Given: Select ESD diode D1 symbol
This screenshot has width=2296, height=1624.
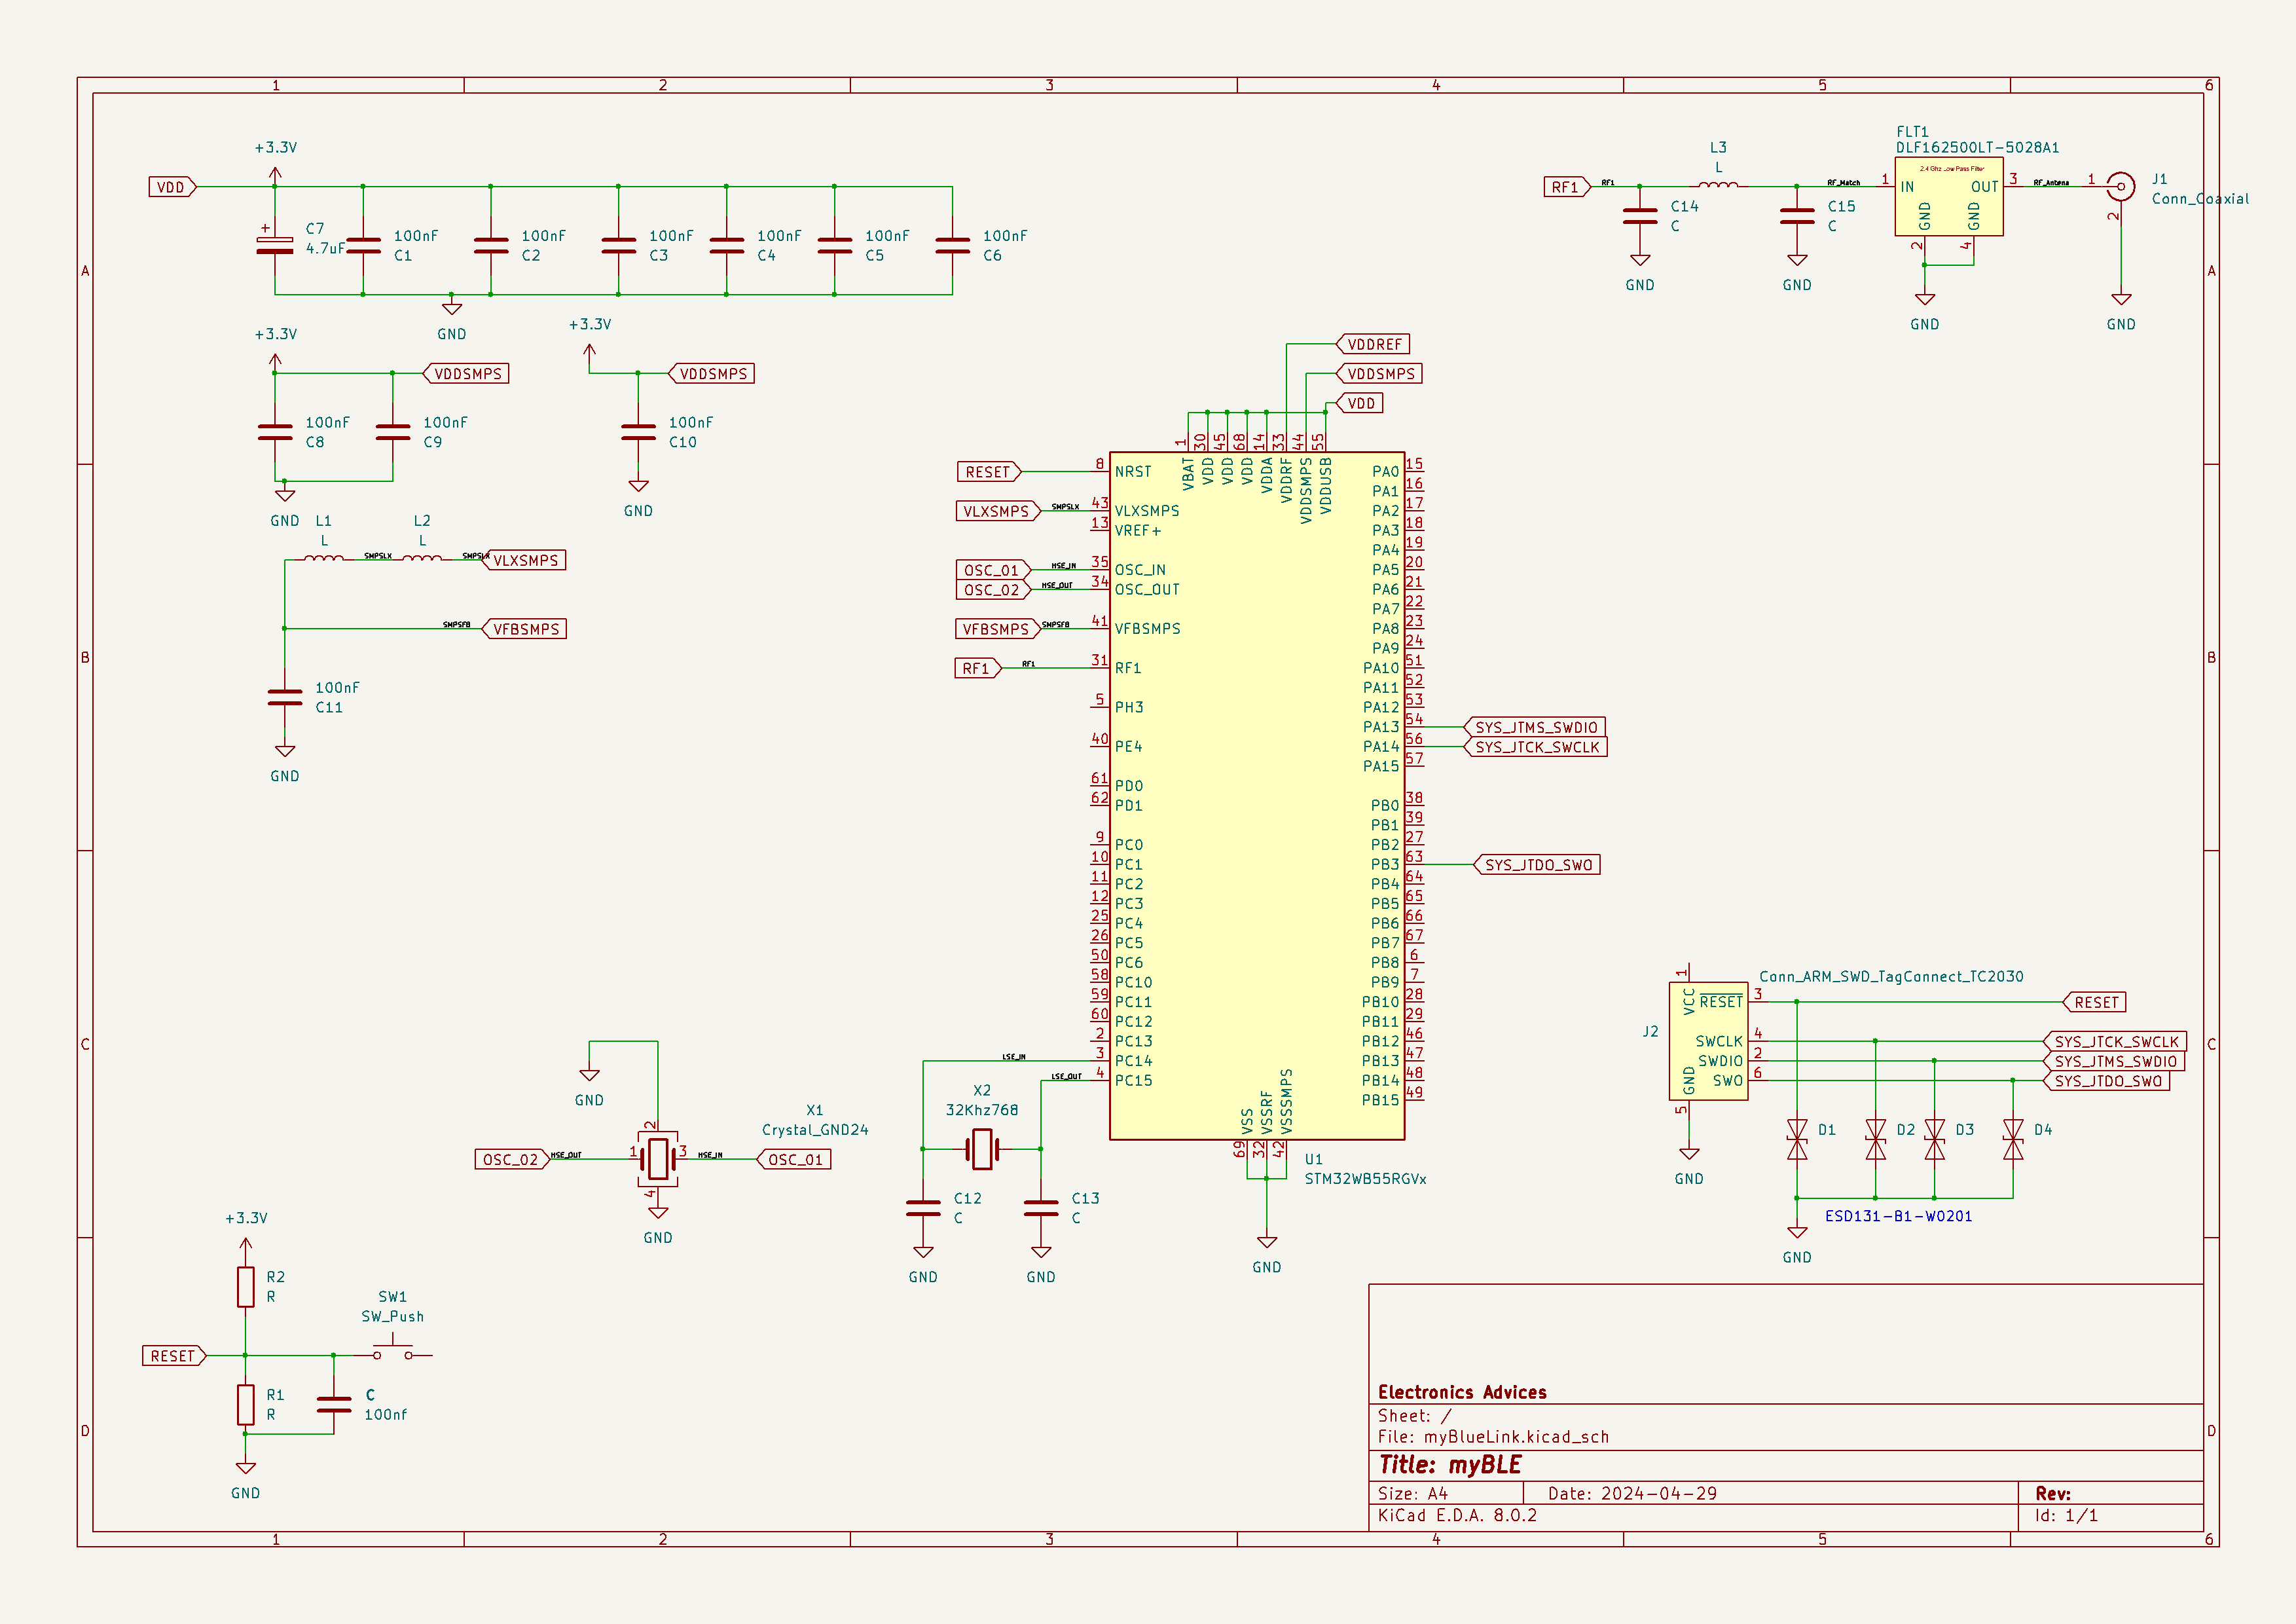Looking at the screenshot, I should coord(1797,1139).
